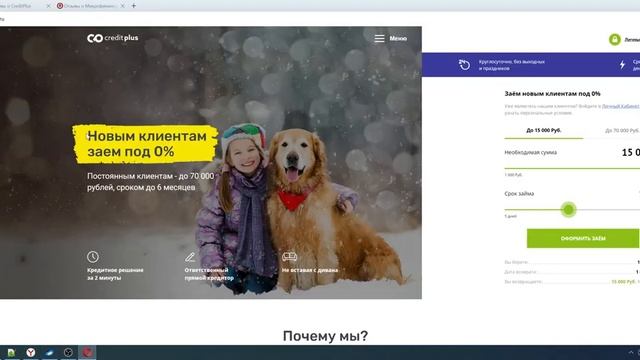Click the round-the-clock arrow icon in blue bar
This screenshot has width=640, height=360.
coord(464,64)
